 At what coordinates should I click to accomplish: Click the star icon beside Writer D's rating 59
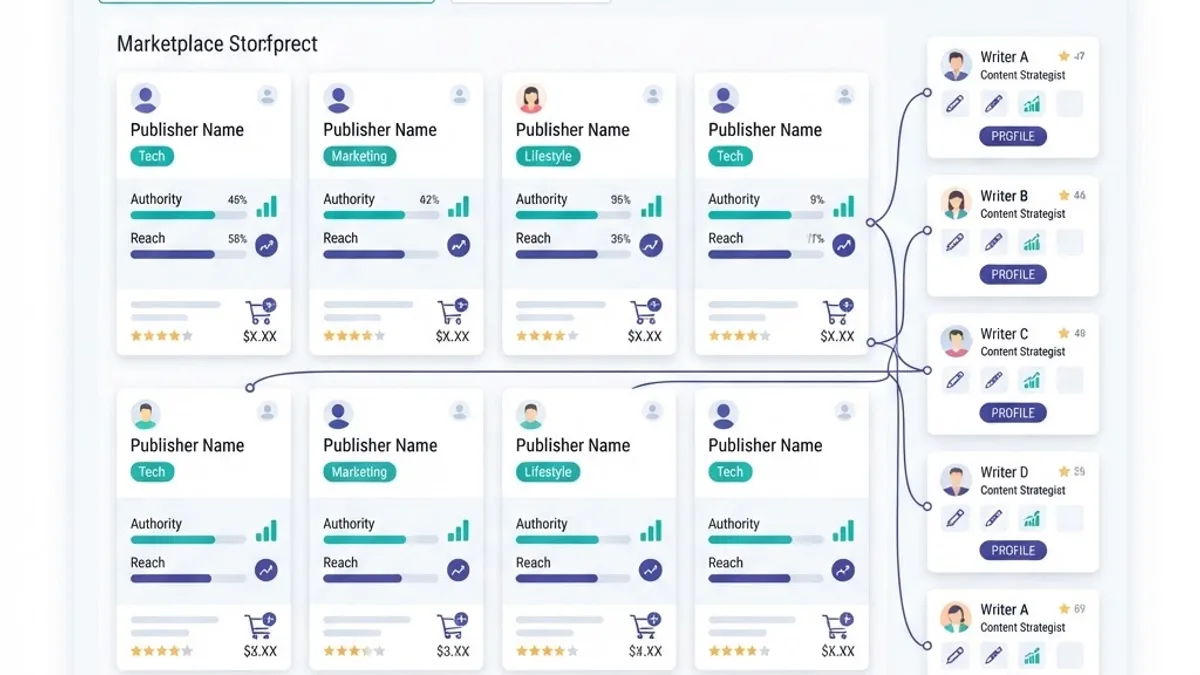(1064, 471)
